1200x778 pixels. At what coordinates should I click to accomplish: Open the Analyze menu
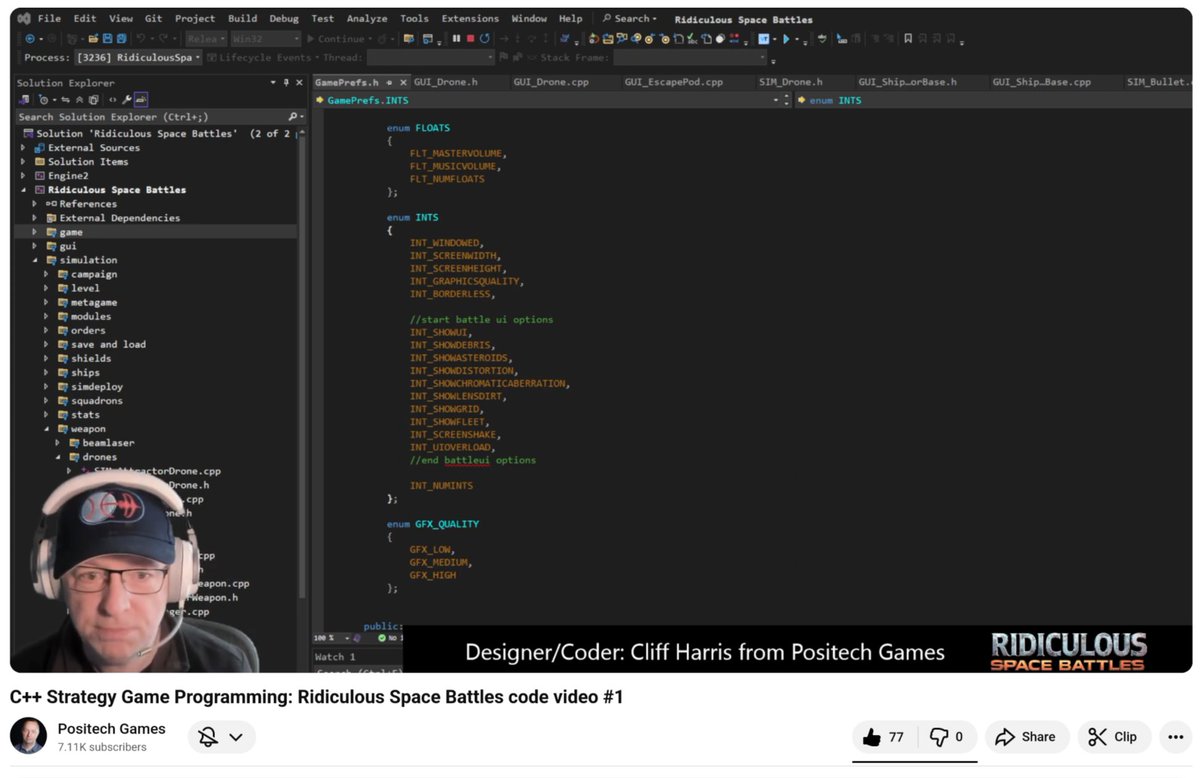[x=367, y=18]
